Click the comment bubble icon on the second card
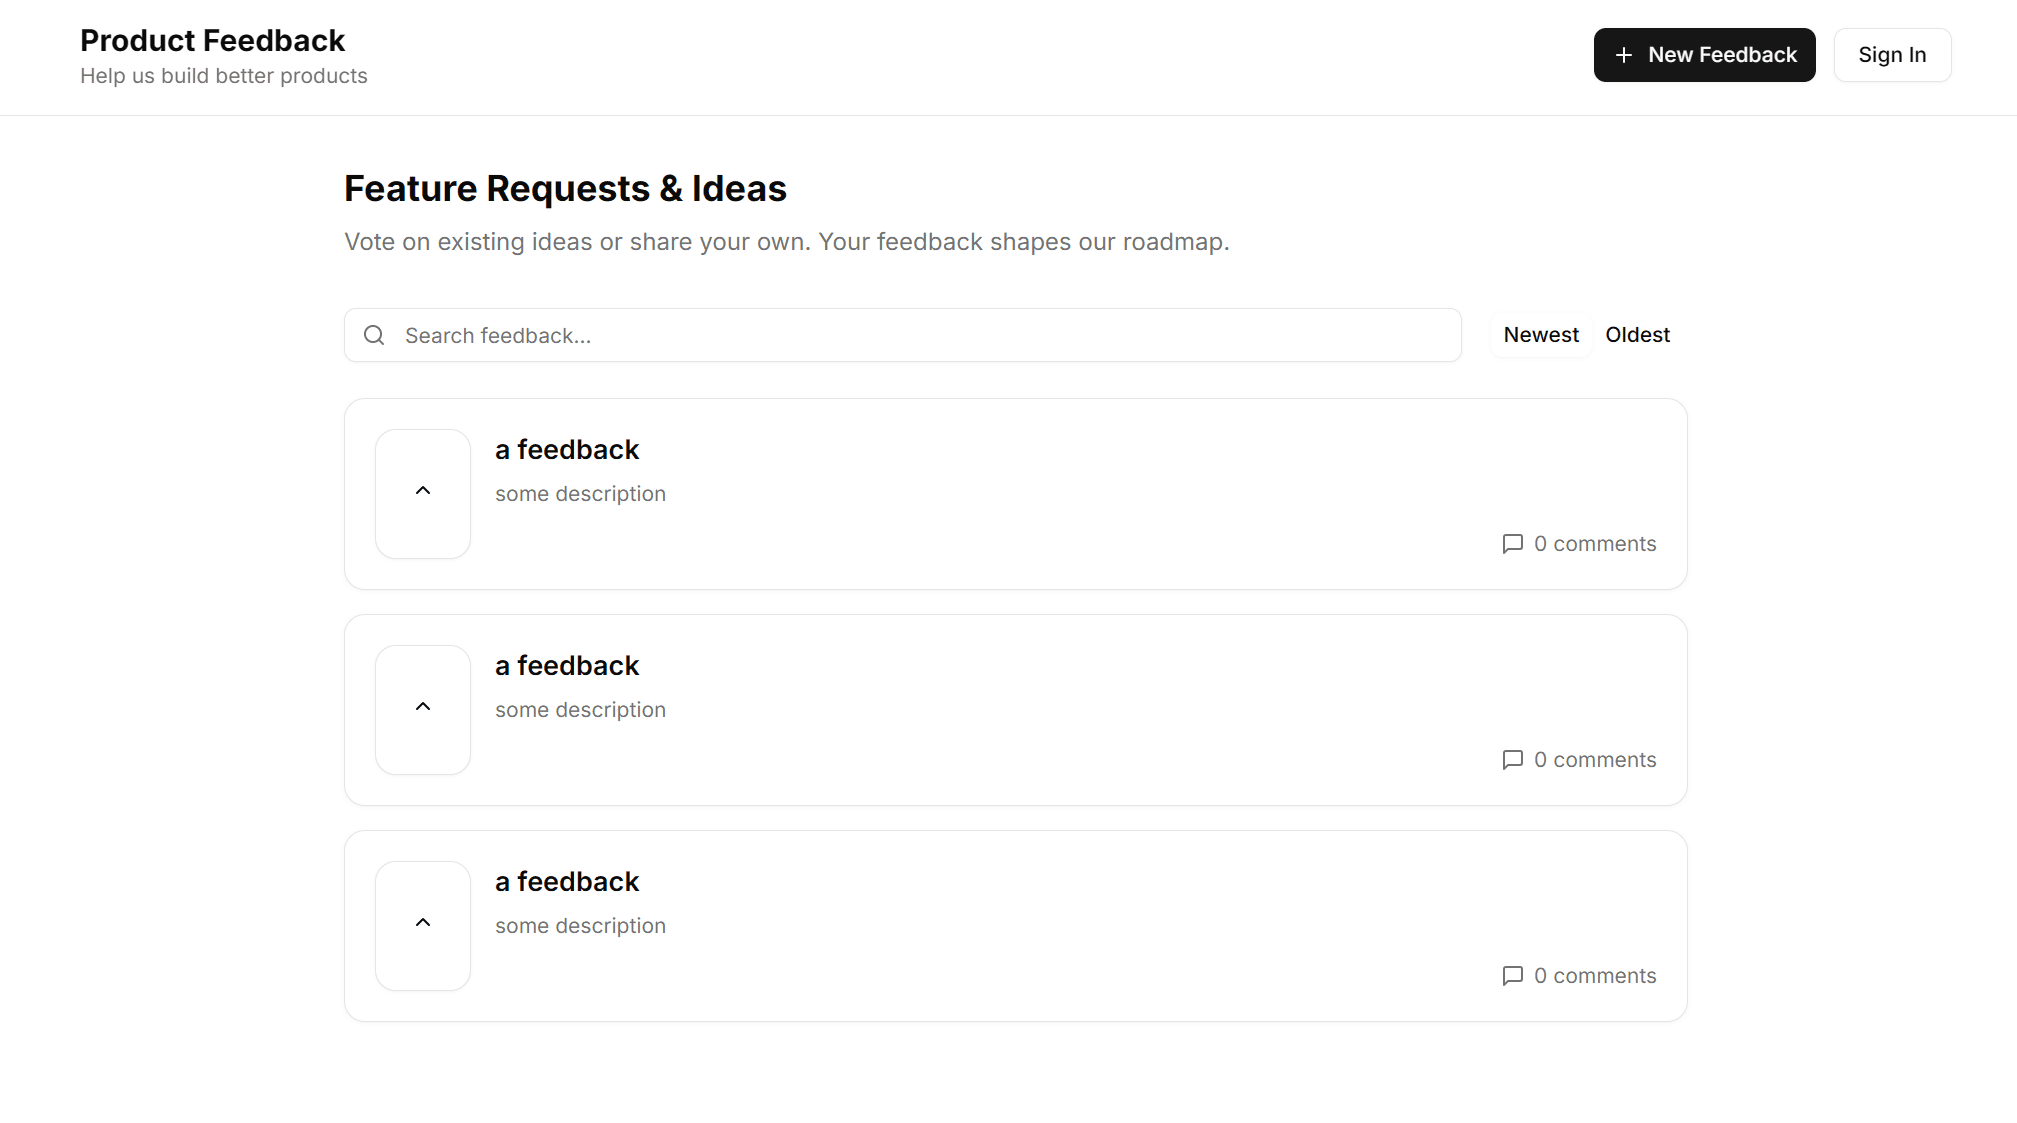The image size is (2017, 1123). 1513,760
